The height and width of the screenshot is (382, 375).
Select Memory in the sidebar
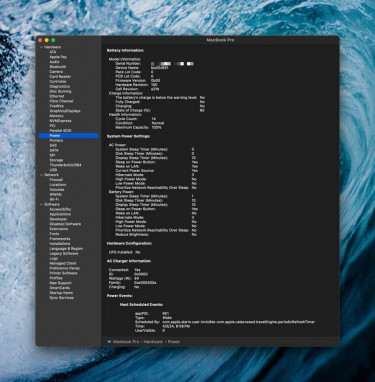click(x=56, y=116)
